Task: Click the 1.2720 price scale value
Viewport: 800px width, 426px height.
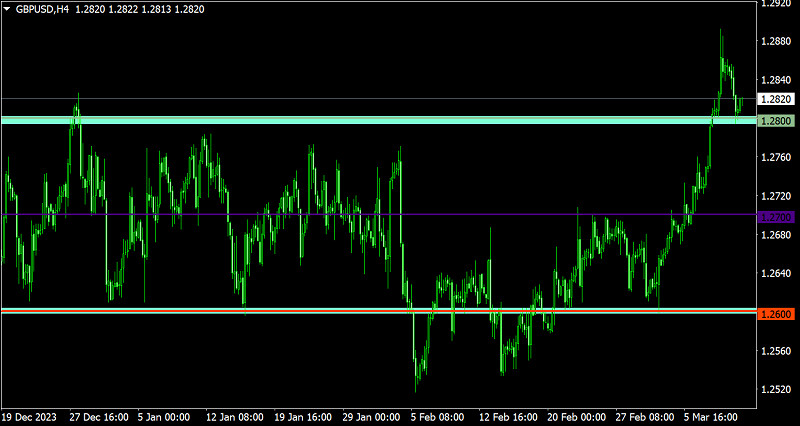Action: click(x=775, y=196)
